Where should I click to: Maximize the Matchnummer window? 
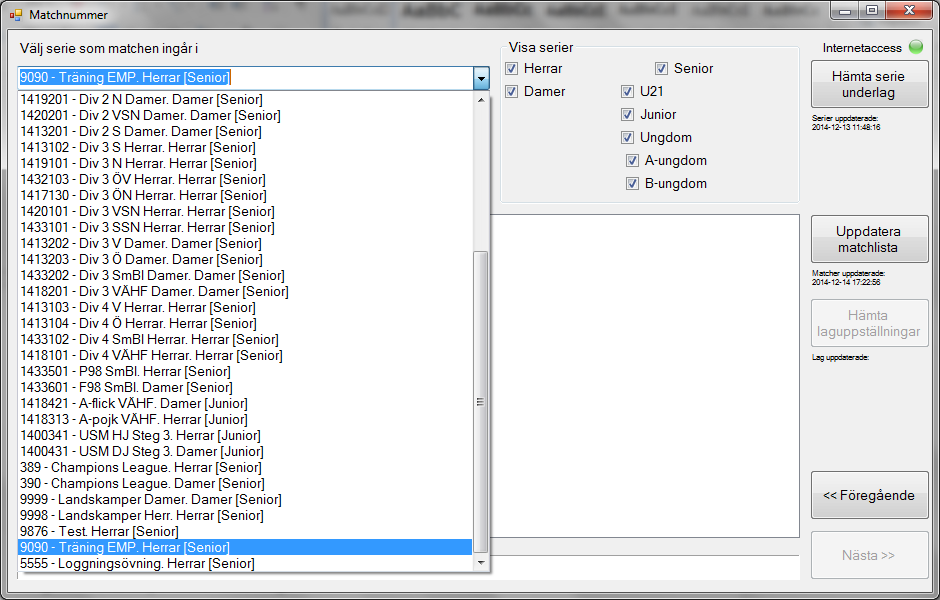[872, 11]
